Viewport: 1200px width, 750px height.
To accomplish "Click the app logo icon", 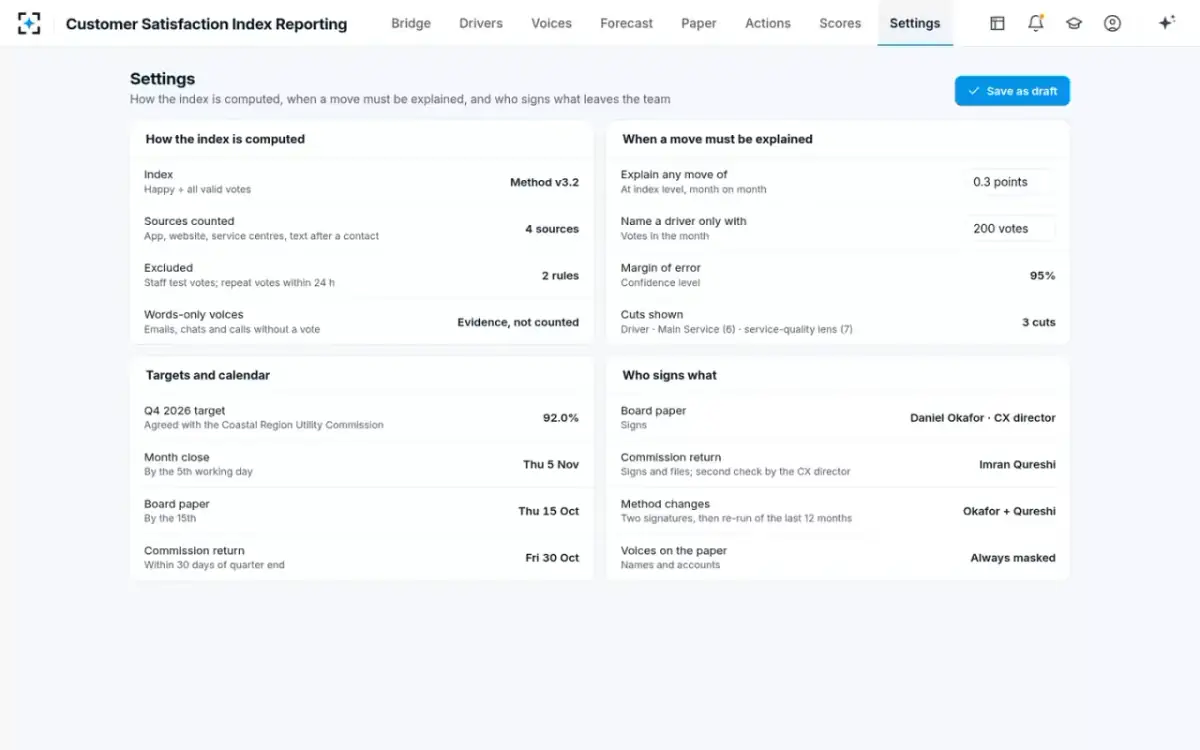I will tap(29, 23).
